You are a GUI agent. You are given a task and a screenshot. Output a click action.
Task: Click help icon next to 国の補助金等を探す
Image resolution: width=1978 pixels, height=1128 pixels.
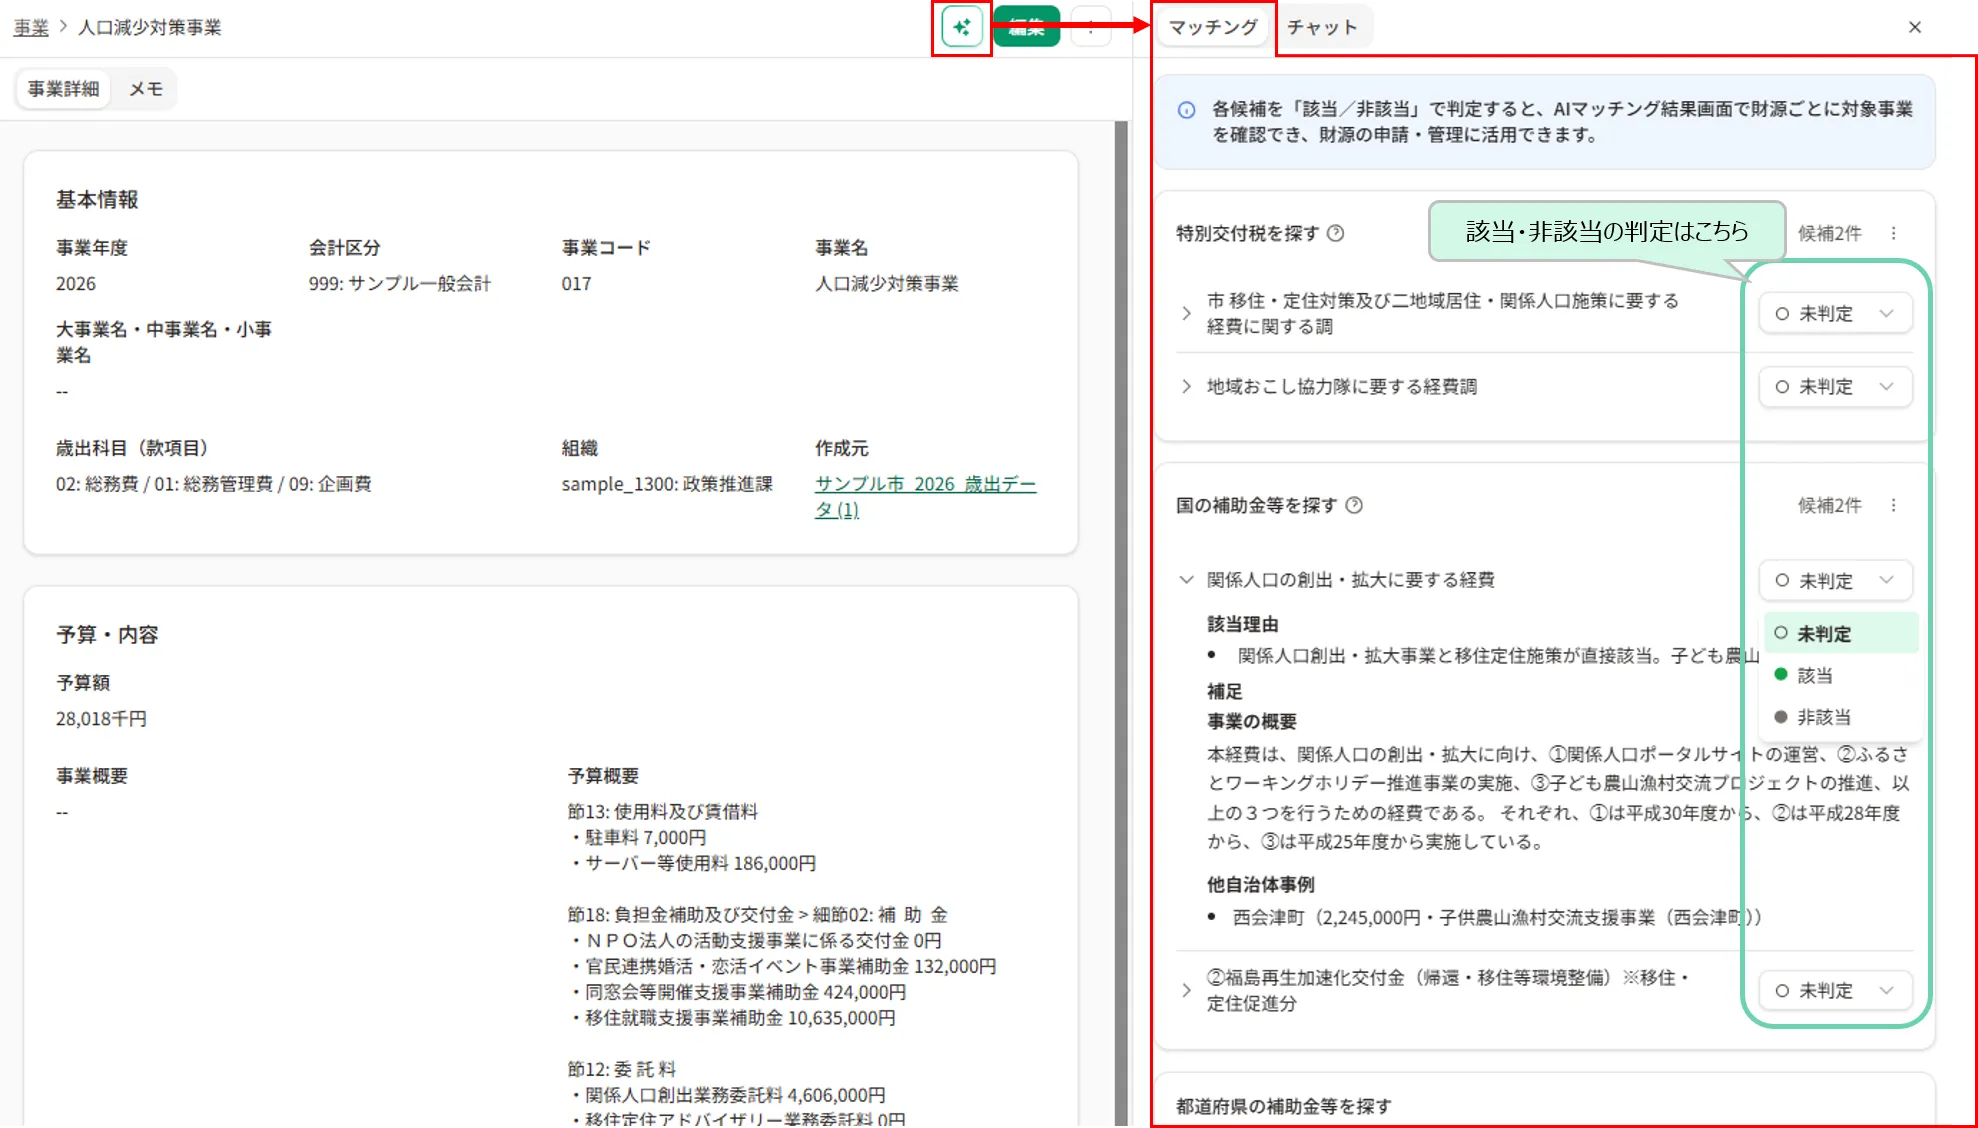1354,505
